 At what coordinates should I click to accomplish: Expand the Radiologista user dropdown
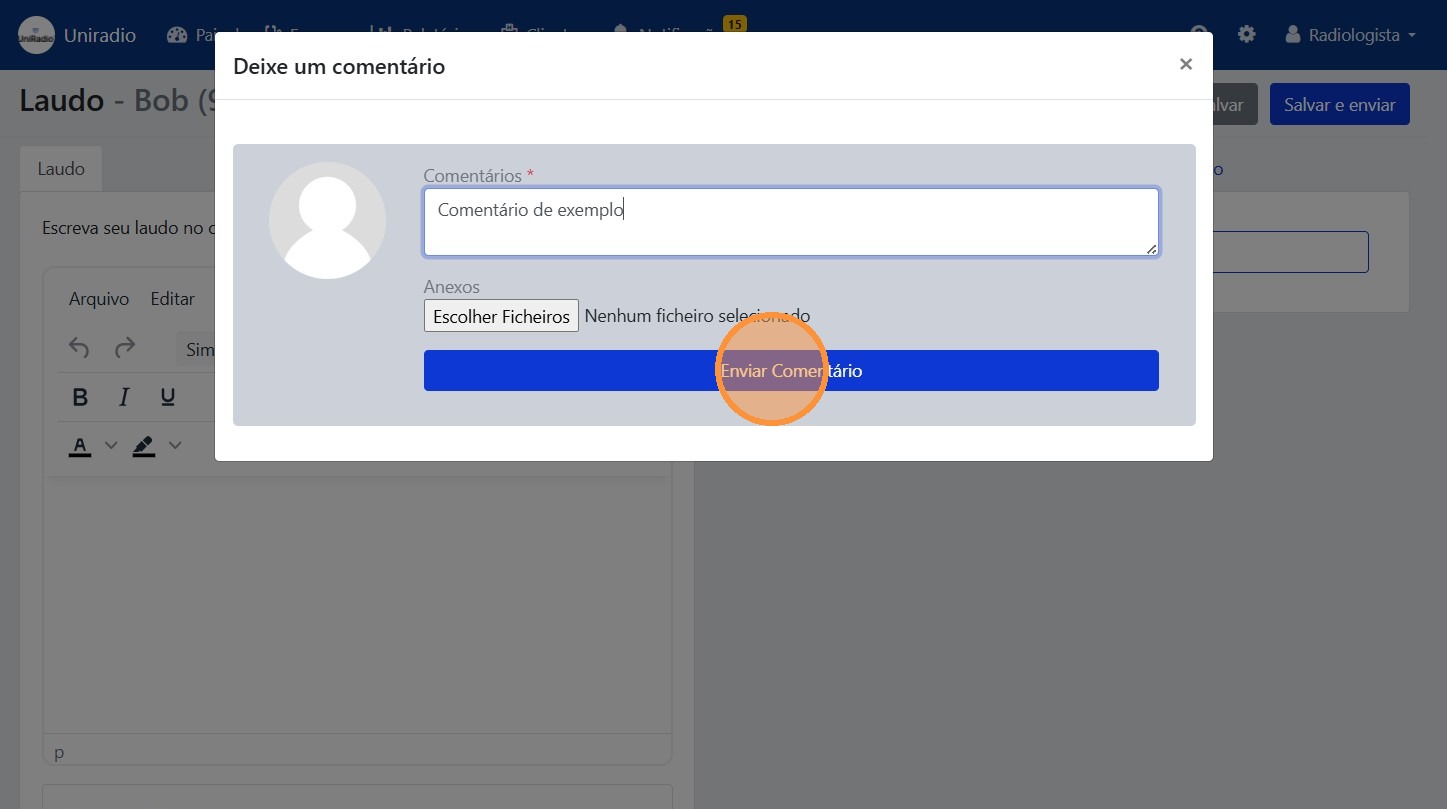tap(1351, 35)
